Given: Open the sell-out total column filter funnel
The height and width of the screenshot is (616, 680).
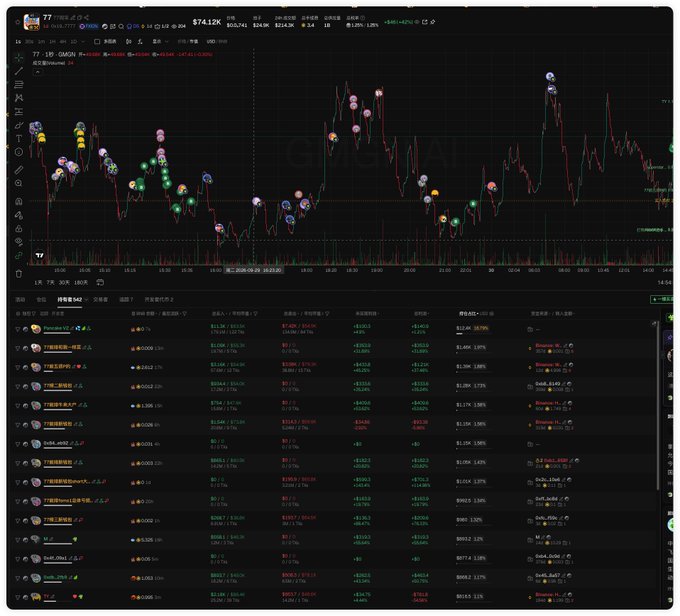Looking at the screenshot, I should 327,314.
